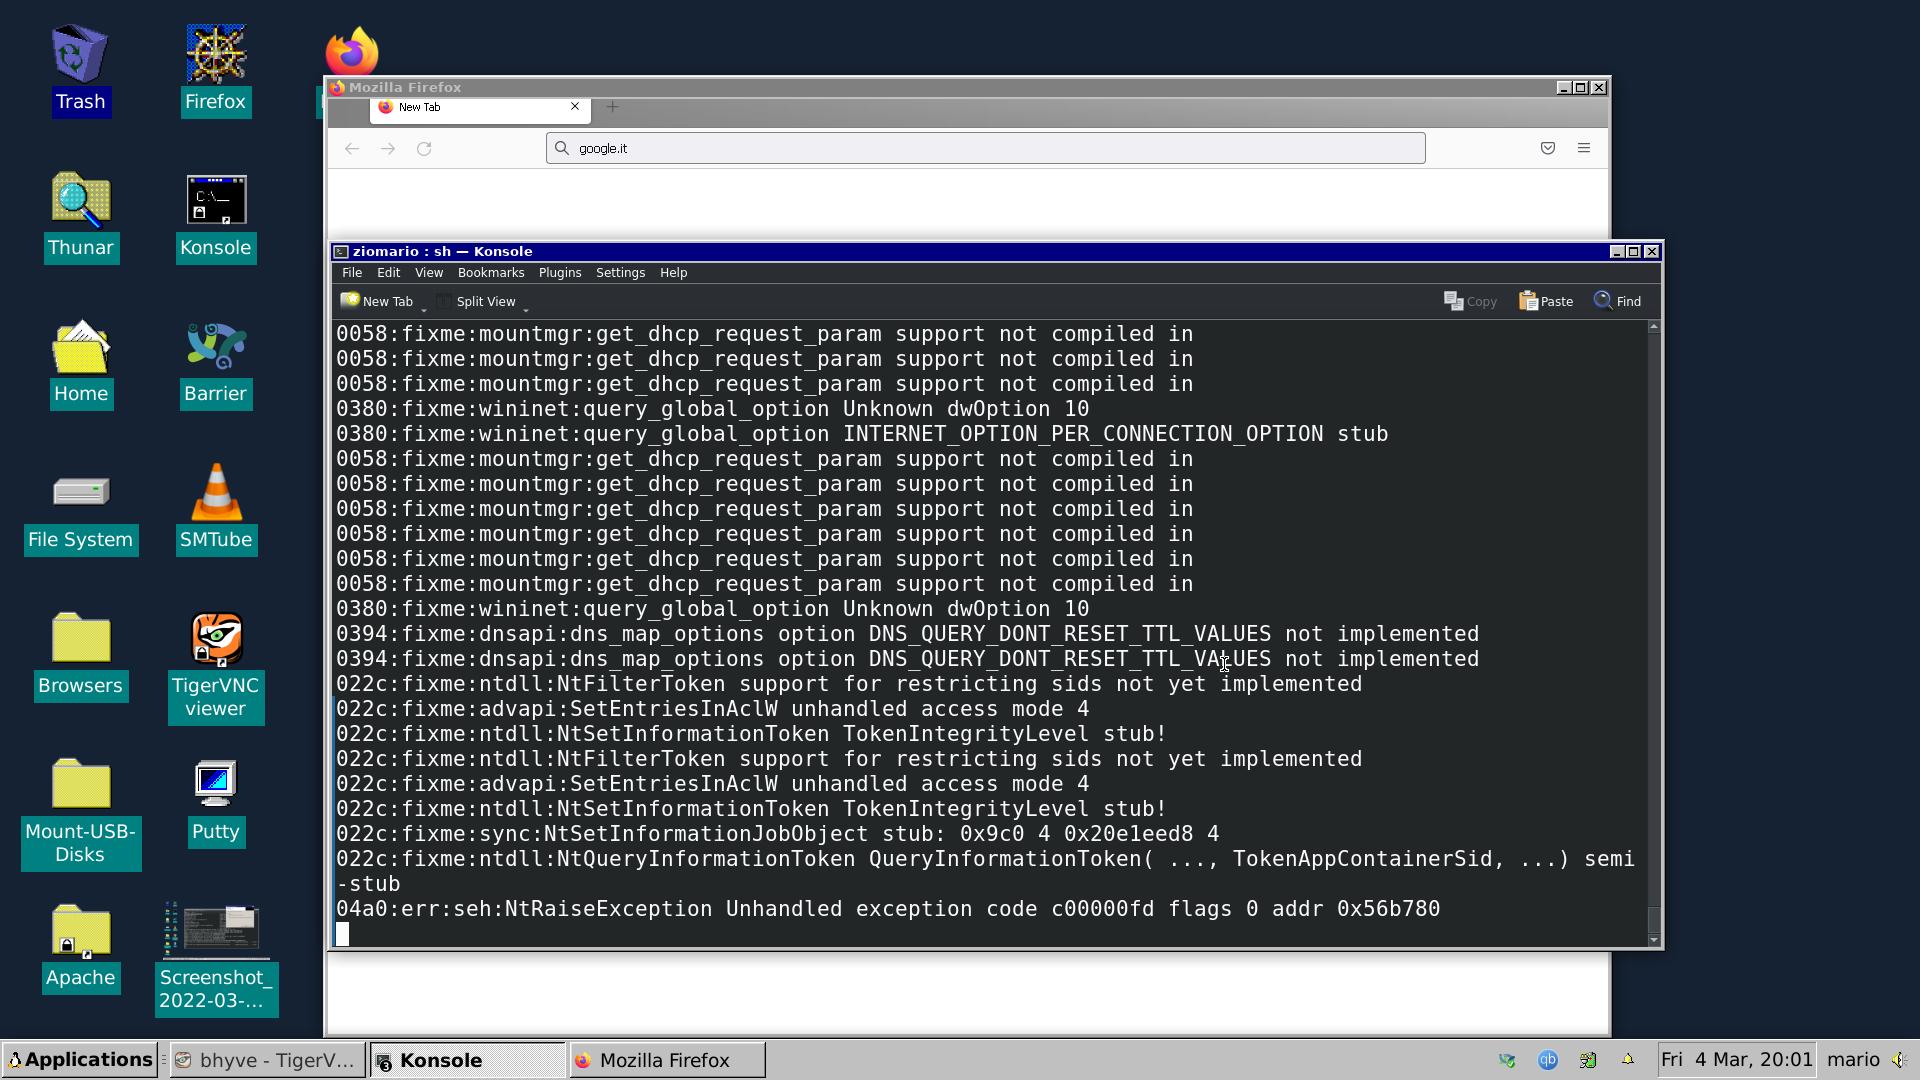Click the Paste toolbar button in Konsole
Viewport: 1920px width, 1080px height.
pyautogui.click(x=1546, y=301)
